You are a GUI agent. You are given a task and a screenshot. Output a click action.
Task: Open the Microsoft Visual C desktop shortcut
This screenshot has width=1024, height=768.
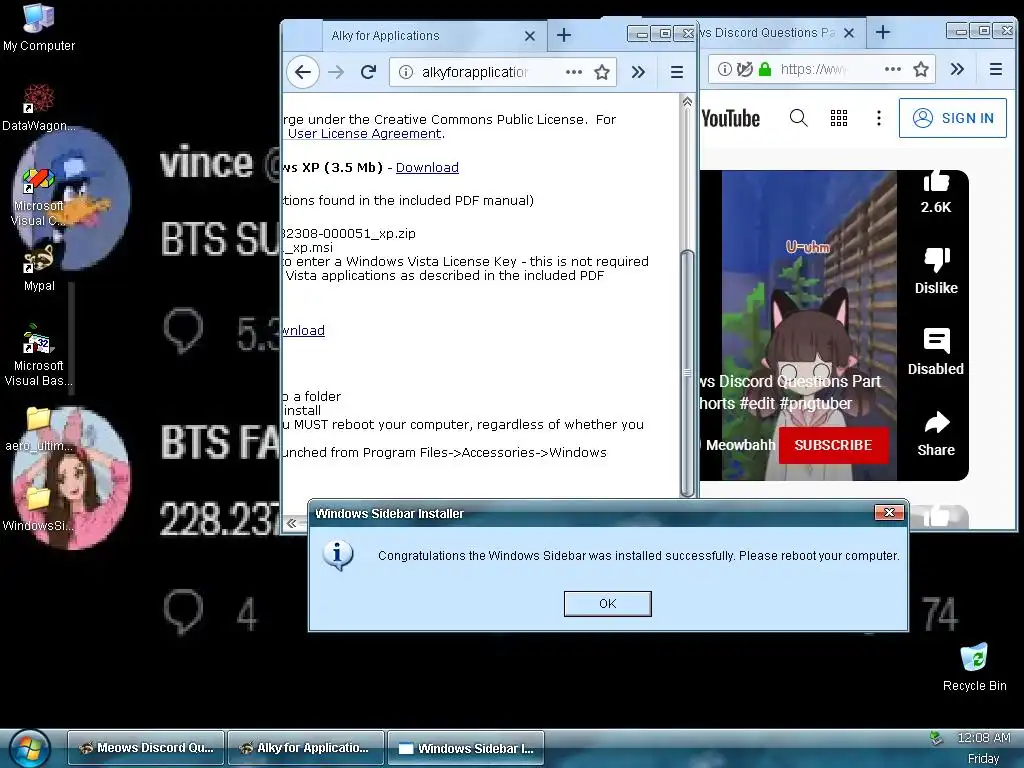pos(39,197)
